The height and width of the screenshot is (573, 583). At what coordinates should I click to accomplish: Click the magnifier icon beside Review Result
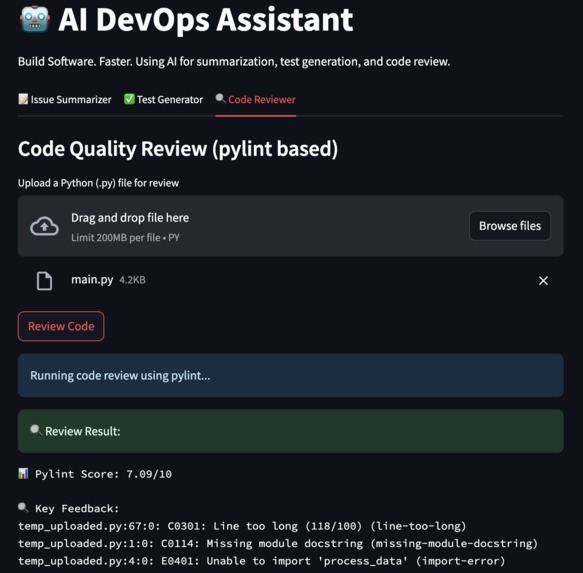(x=36, y=430)
